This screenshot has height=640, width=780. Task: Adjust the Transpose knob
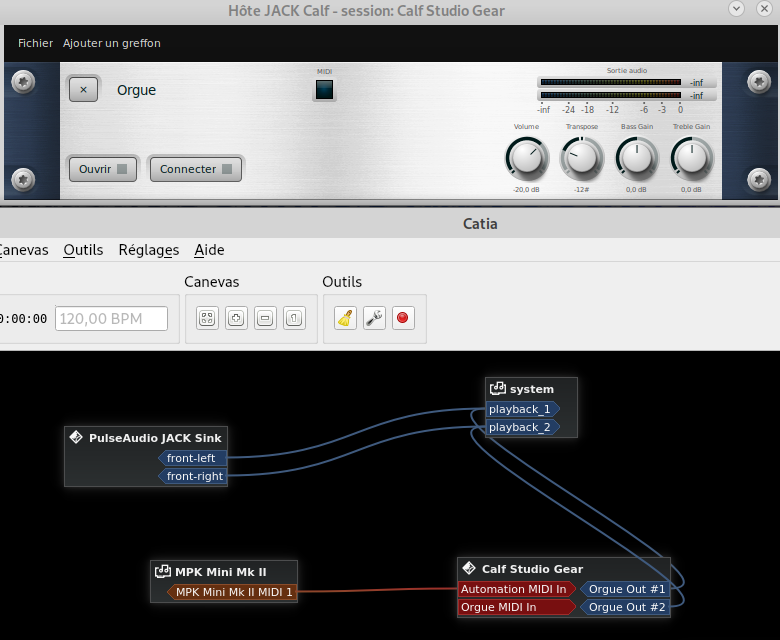(582, 159)
